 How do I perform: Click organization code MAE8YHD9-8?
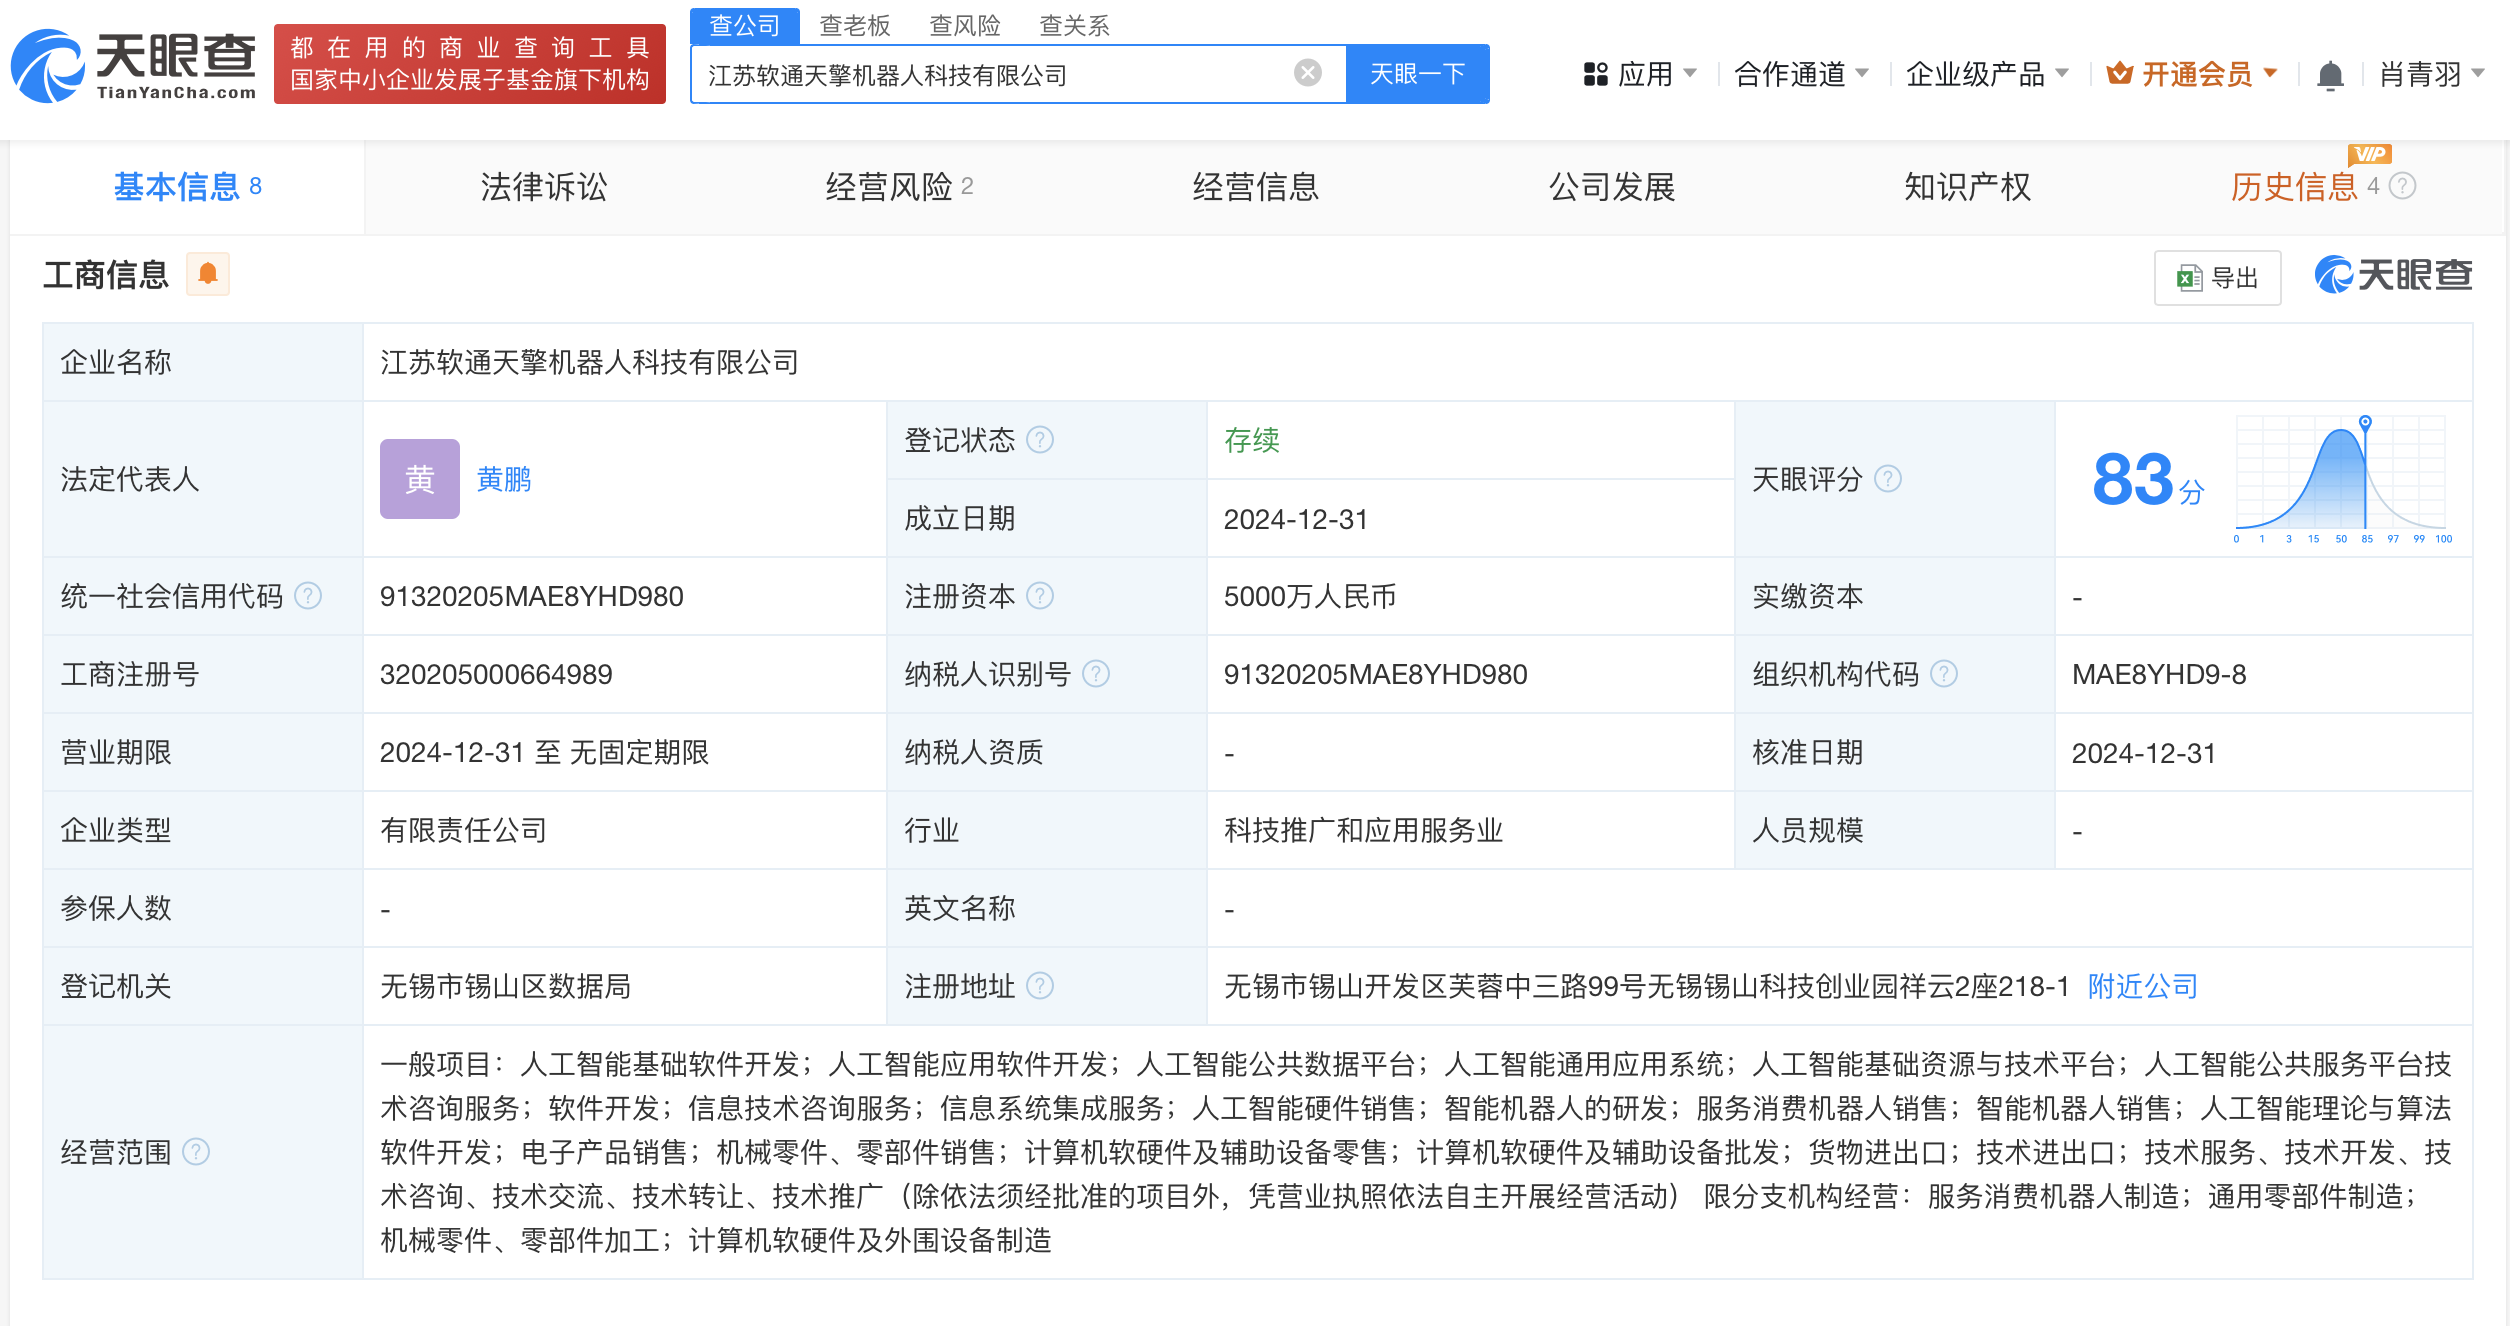(x=2158, y=675)
